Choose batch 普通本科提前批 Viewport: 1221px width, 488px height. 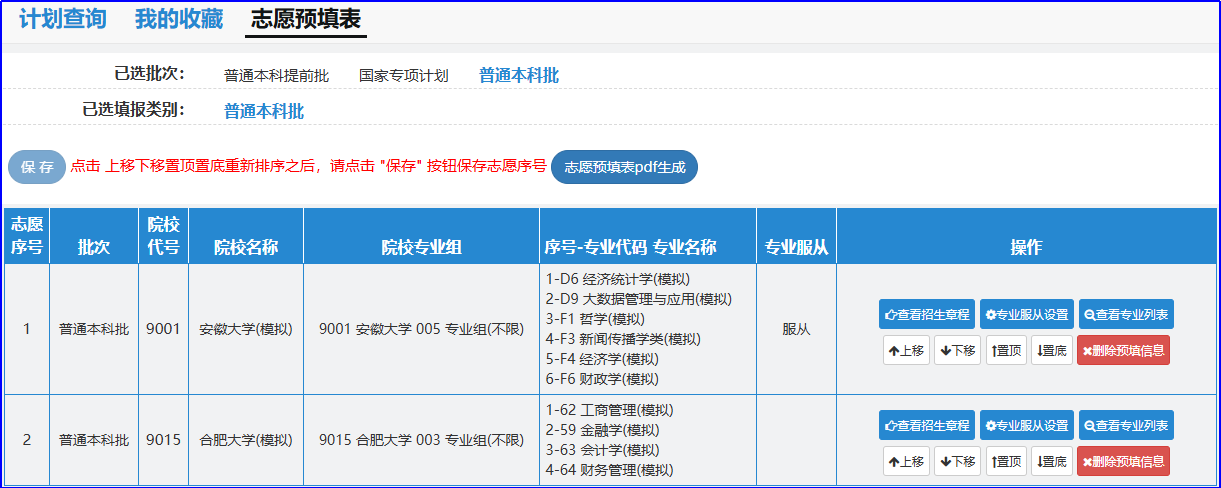[276, 76]
